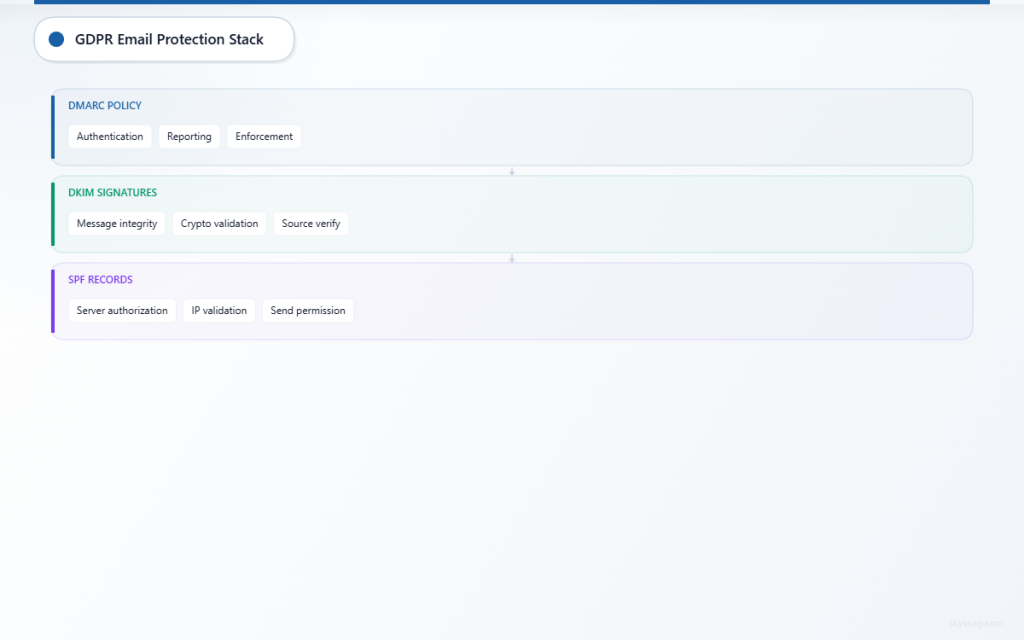Image resolution: width=1024 pixels, height=640 pixels.
Task: Select the Enforcement chip
Action: click(264, 136)
